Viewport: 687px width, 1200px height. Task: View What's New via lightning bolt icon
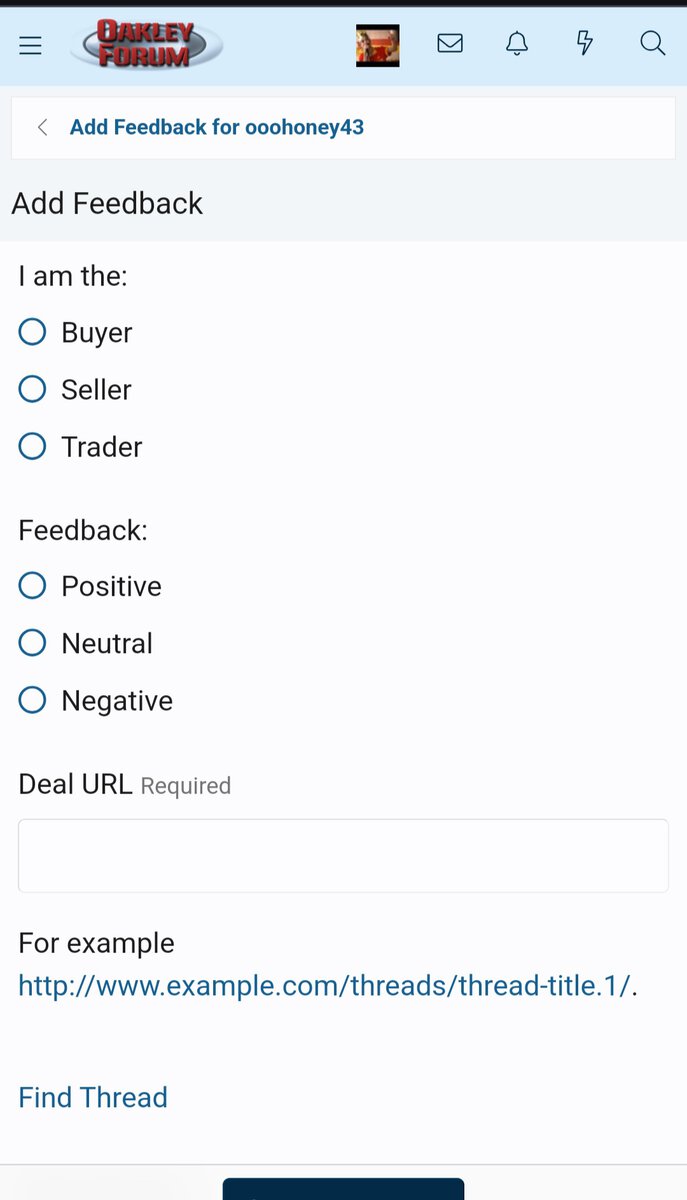pyautogui.click(x=584, y=43)
